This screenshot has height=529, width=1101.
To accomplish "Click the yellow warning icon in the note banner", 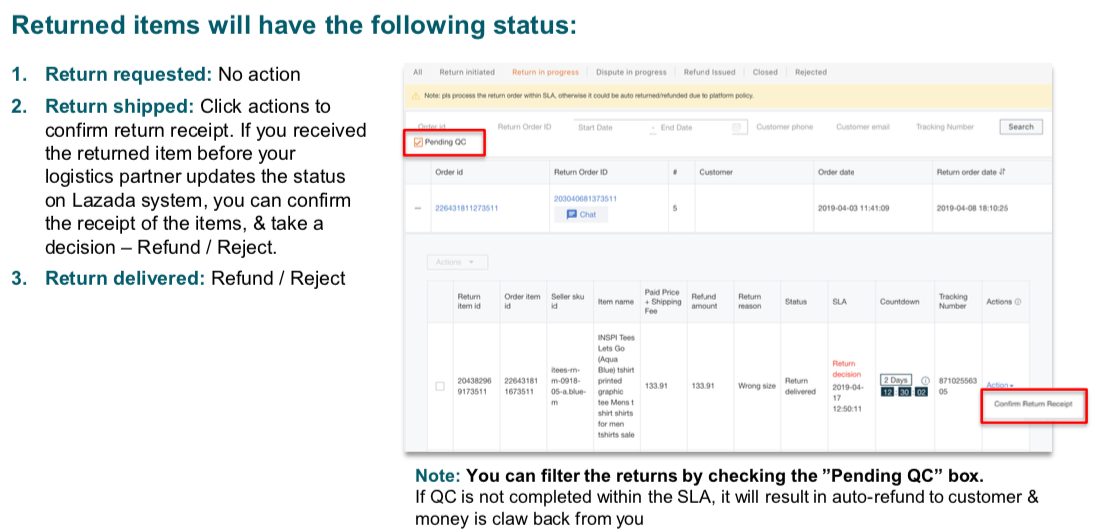I will point(415,96).
